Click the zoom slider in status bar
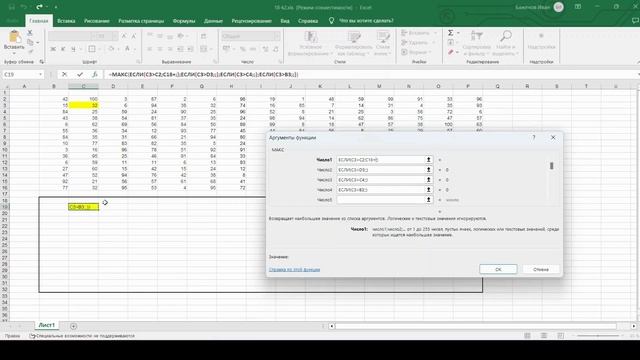The image size is (640, 360). [598, 336]
